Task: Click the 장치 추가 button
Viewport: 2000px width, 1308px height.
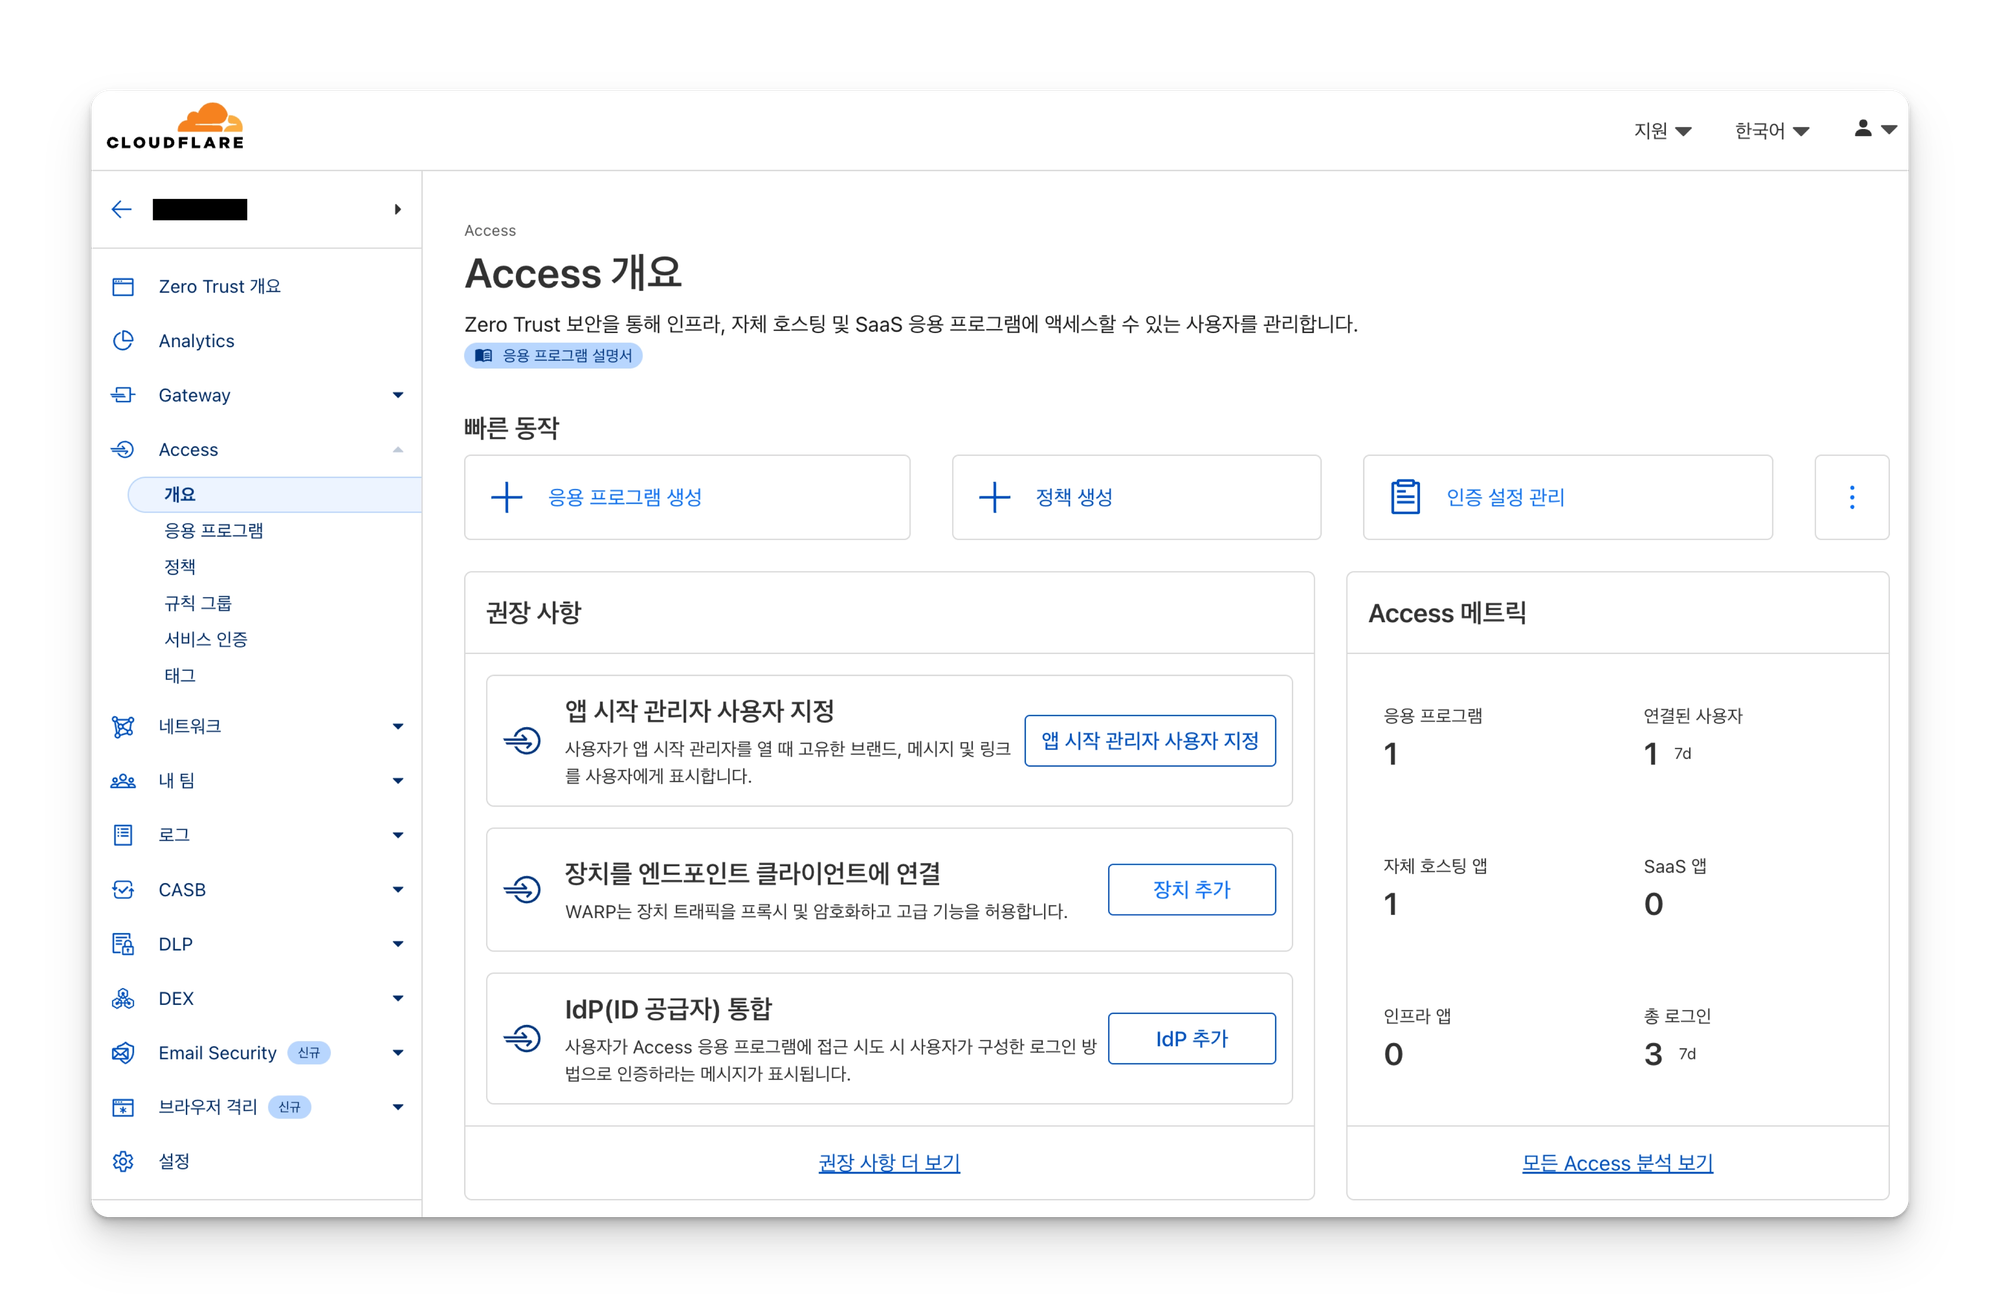Action: [1191, 889]
